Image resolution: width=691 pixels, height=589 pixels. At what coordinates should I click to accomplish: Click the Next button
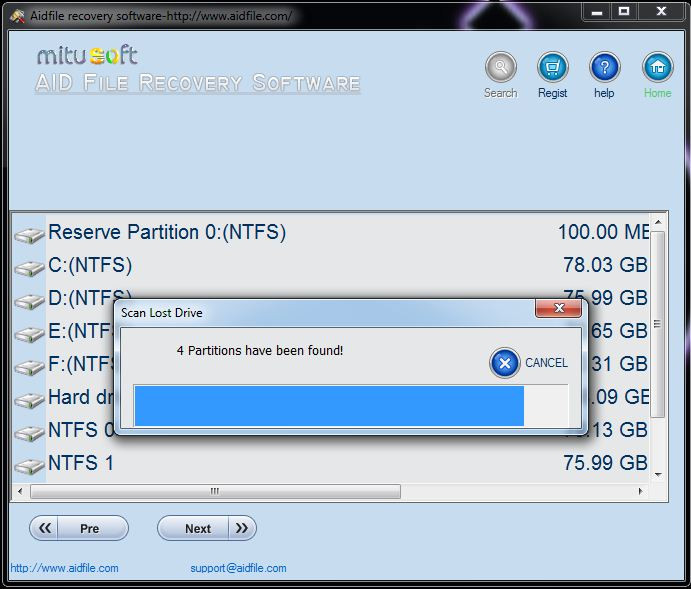pos(207,528)
